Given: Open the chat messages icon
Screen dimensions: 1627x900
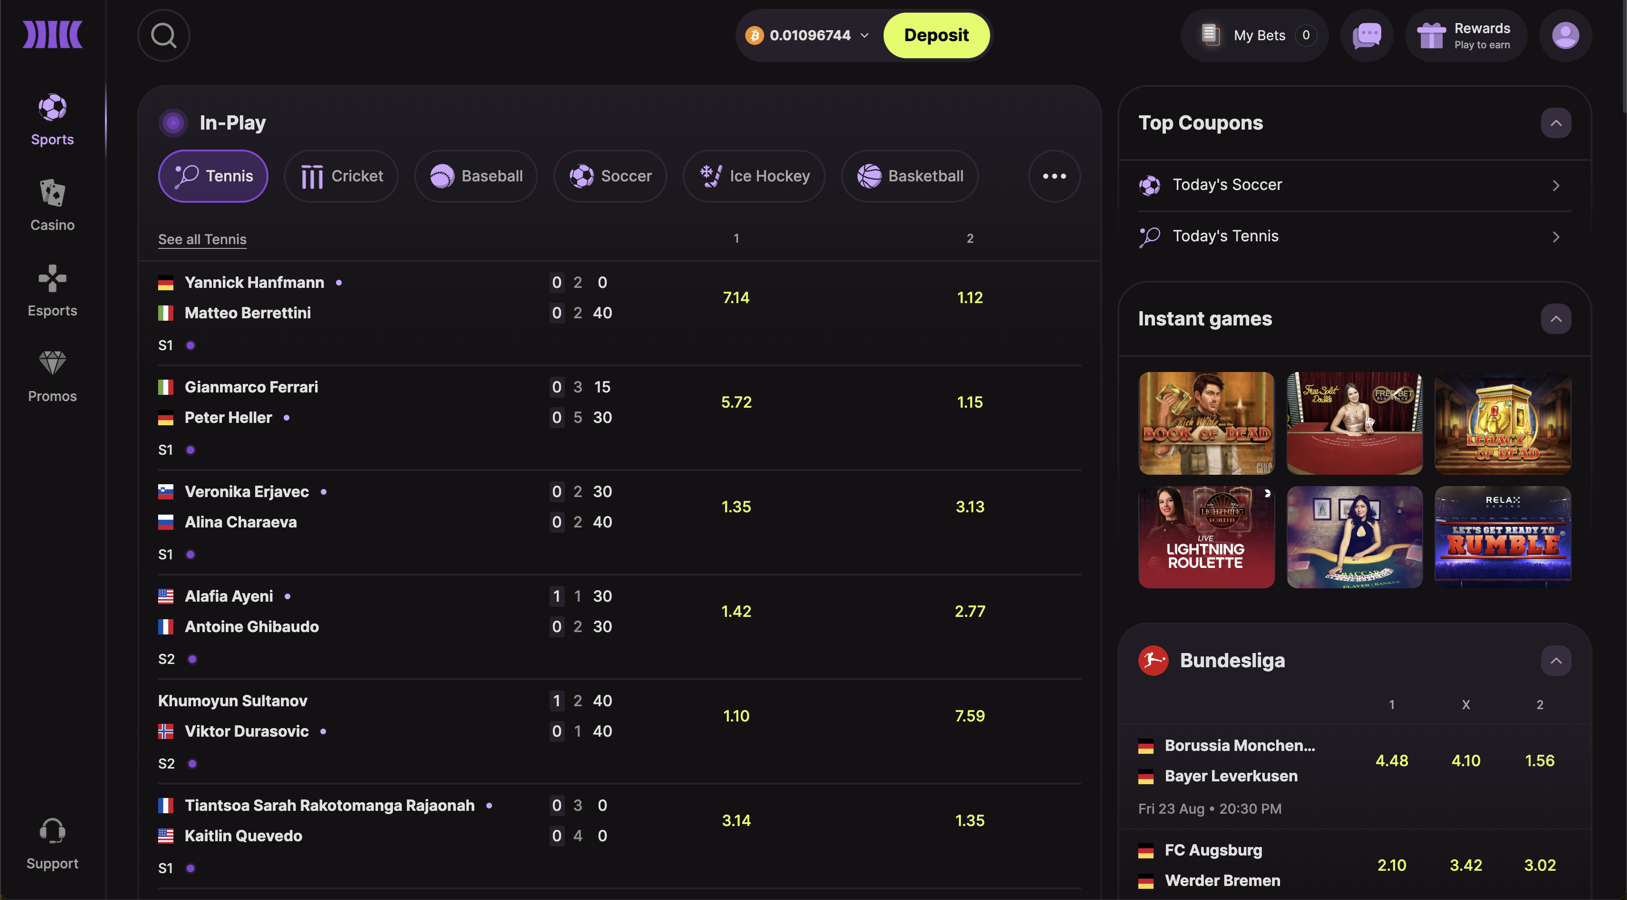Looking at the screenshot, I should (x=1367, y=35).
